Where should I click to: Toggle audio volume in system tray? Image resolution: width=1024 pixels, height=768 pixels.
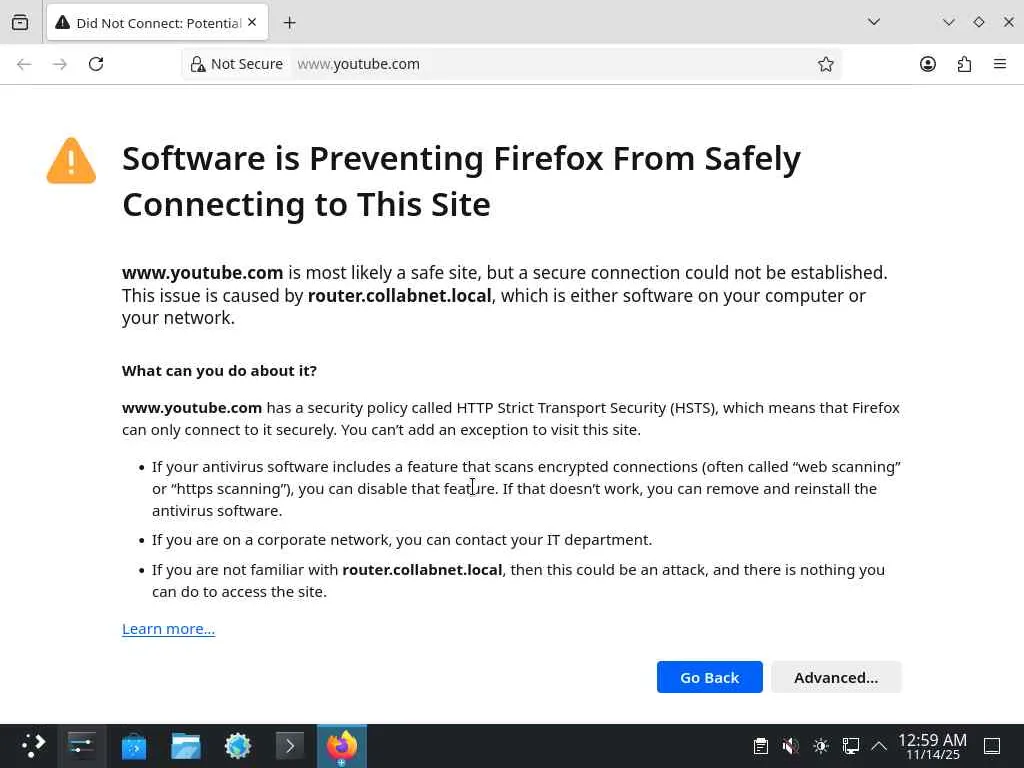coord(790,746)
